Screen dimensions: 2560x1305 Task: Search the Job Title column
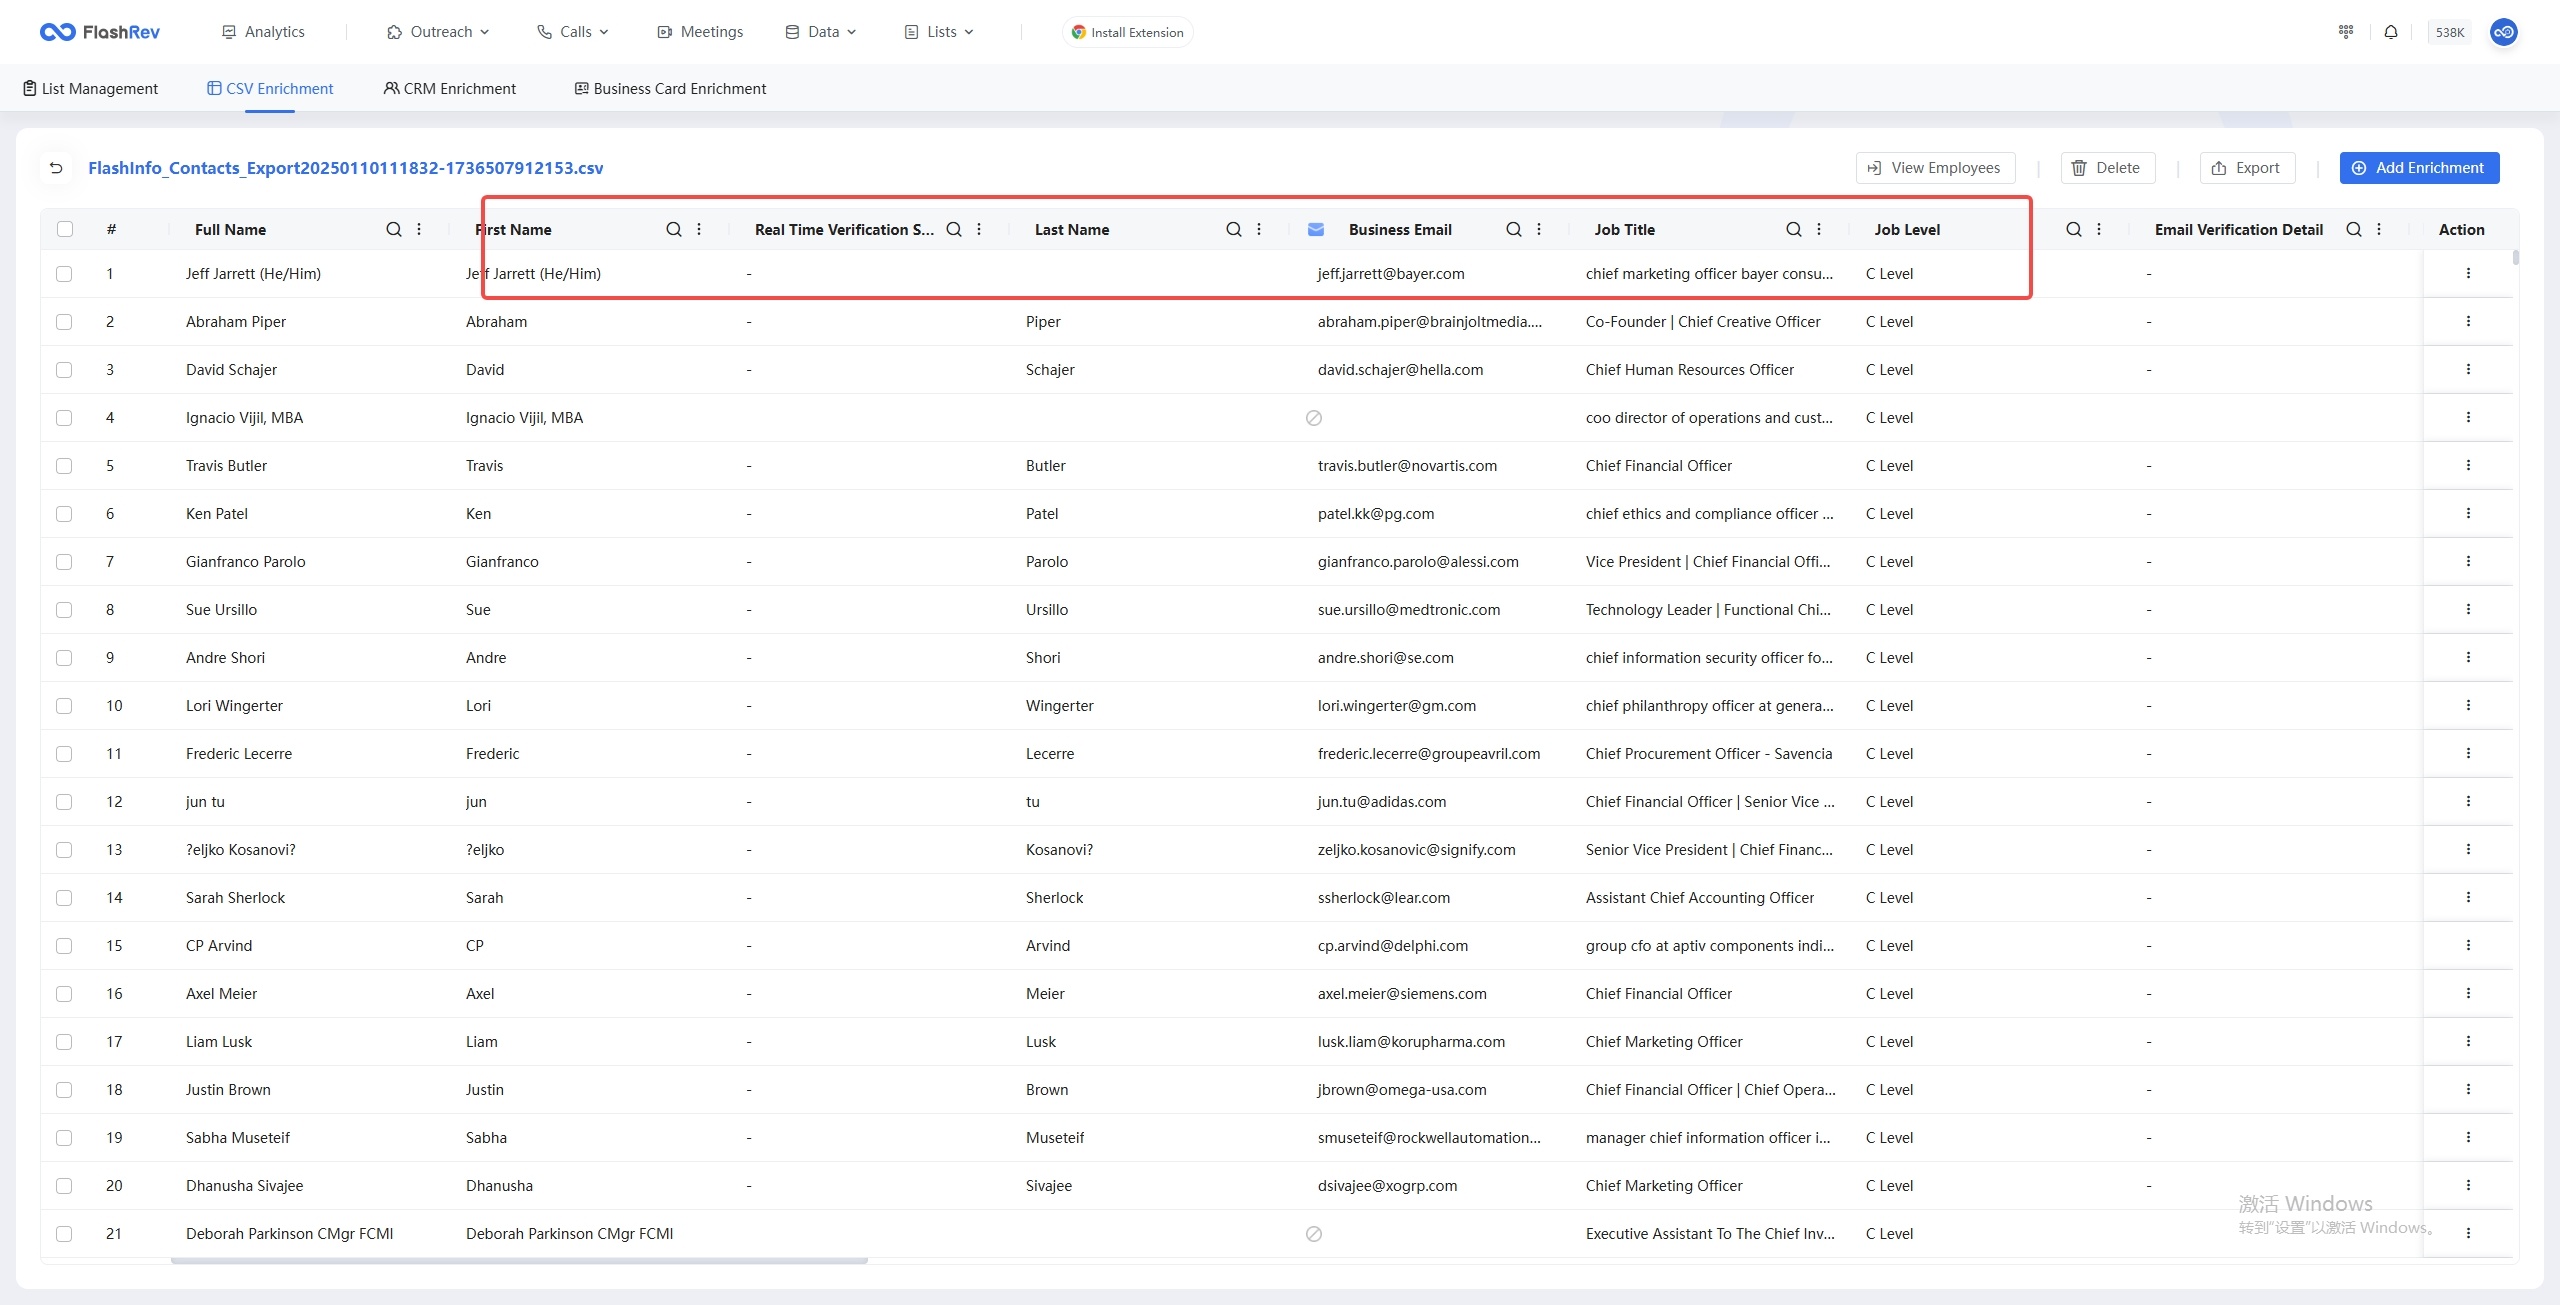click(x=1794, y=229)
